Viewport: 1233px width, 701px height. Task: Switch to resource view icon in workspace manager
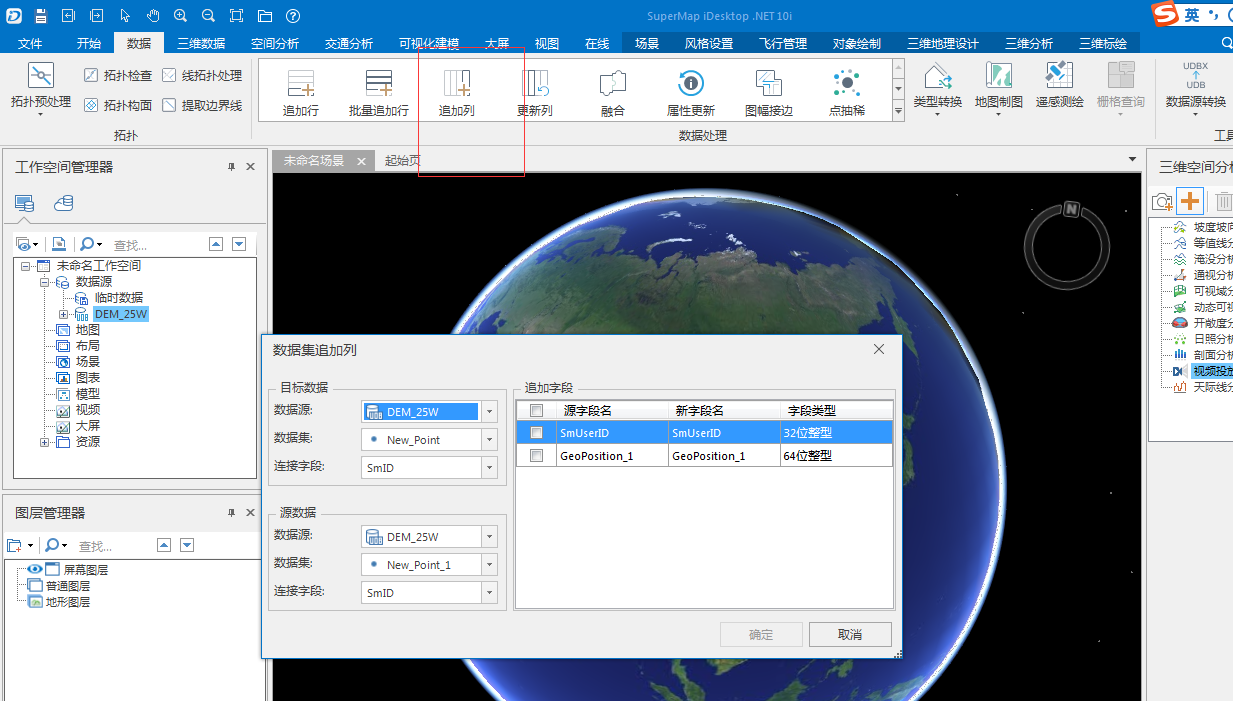coord(64,203)
